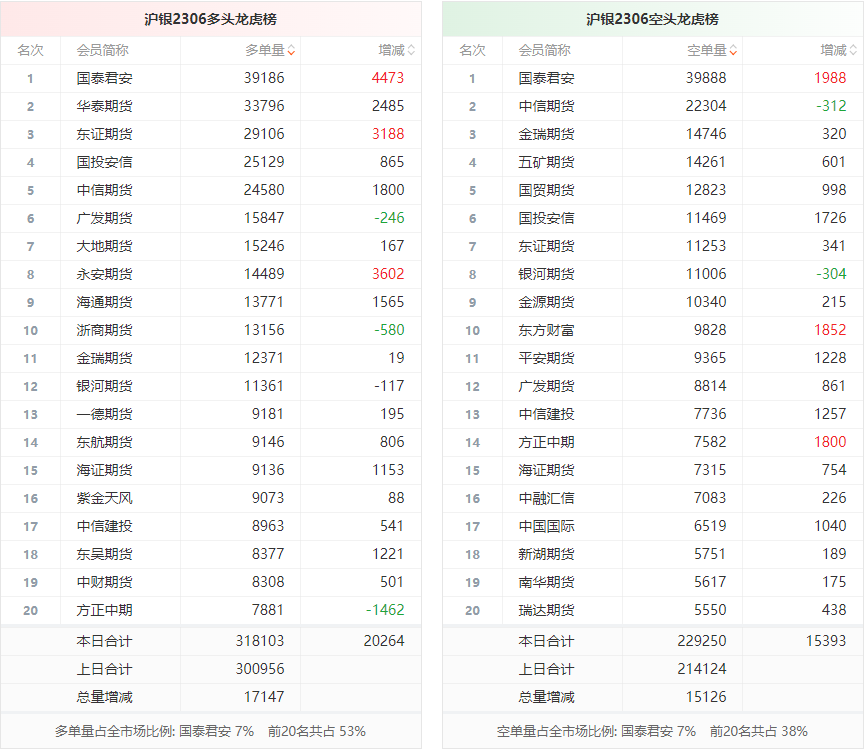Sort short table by 空单量 sort icon
Image resolution: width=864 pixels, height=749 pixels.
[733, 50]
